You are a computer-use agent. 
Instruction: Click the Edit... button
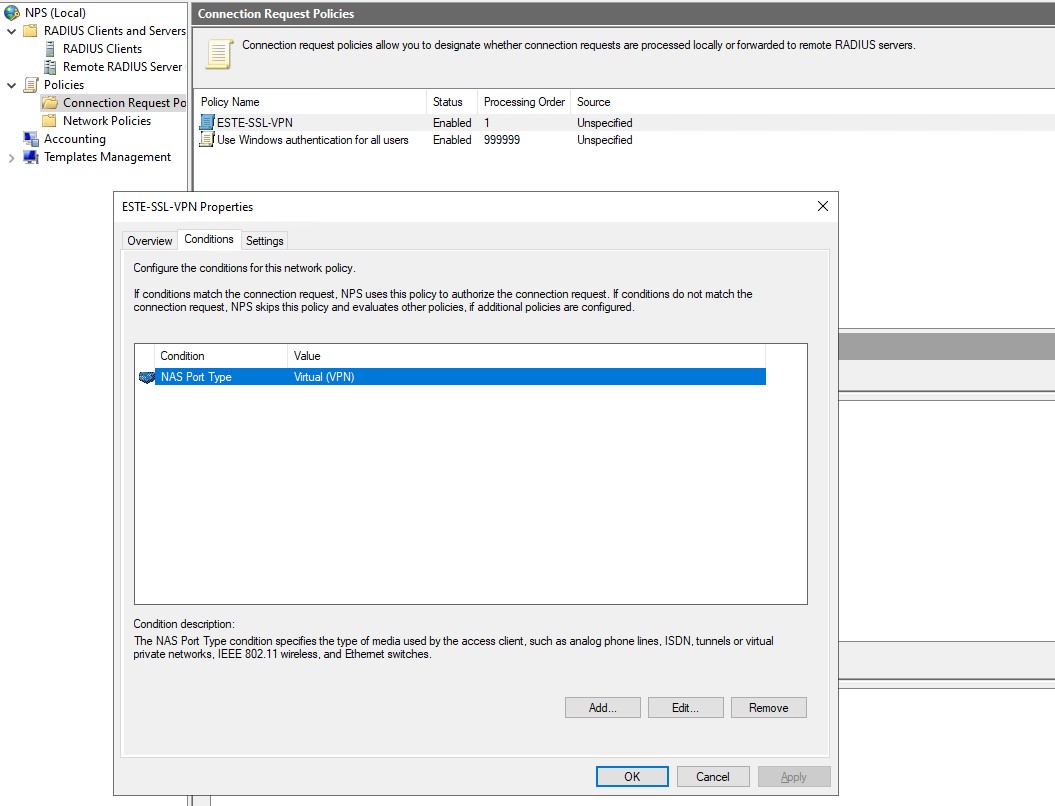coord(685,708)
